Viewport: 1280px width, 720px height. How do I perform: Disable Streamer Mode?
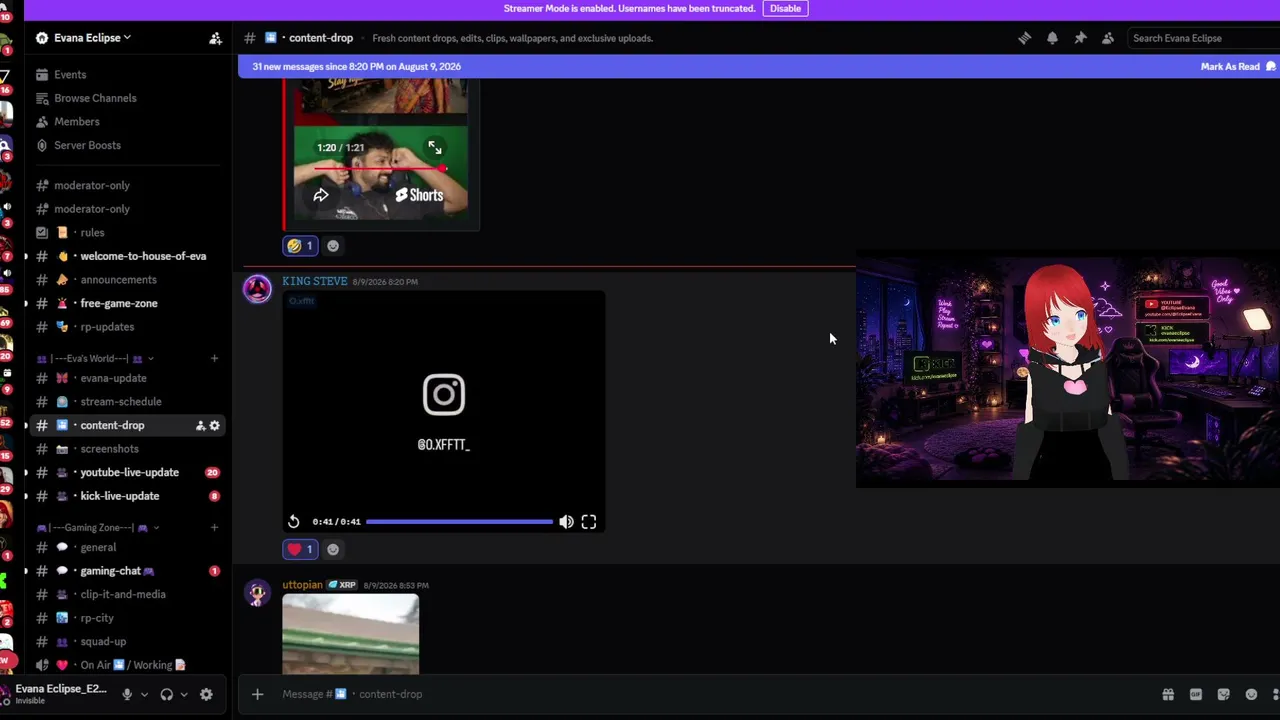click(x=785, y=8)
